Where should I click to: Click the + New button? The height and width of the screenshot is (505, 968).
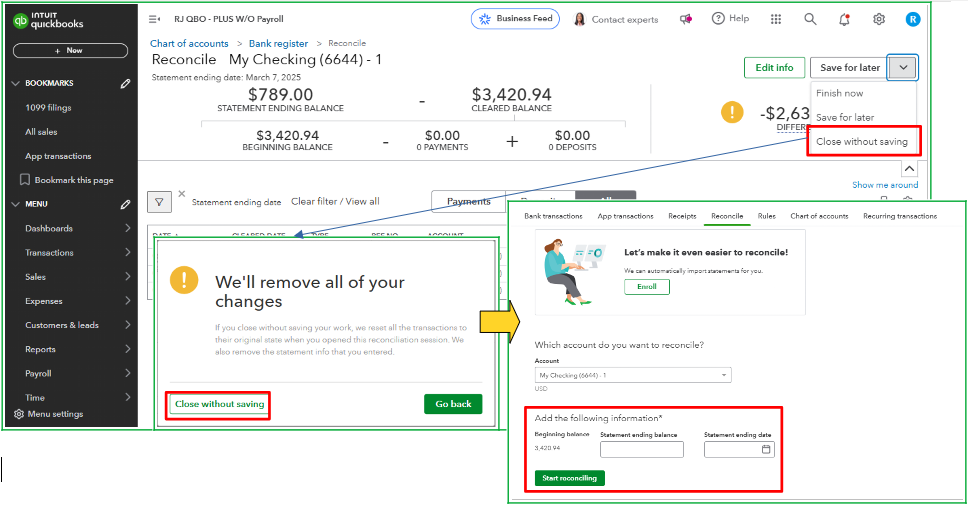point(70,51)
